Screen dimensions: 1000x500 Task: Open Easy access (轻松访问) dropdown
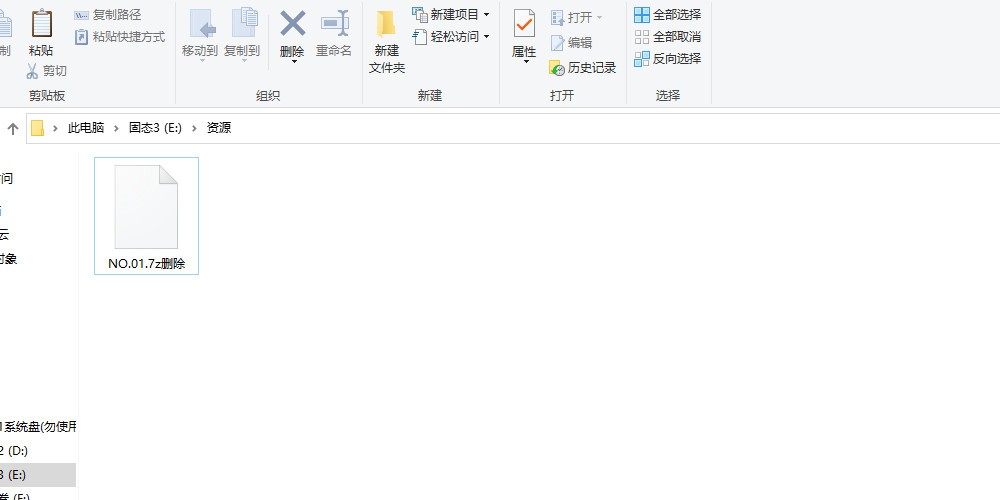[486, 37]
